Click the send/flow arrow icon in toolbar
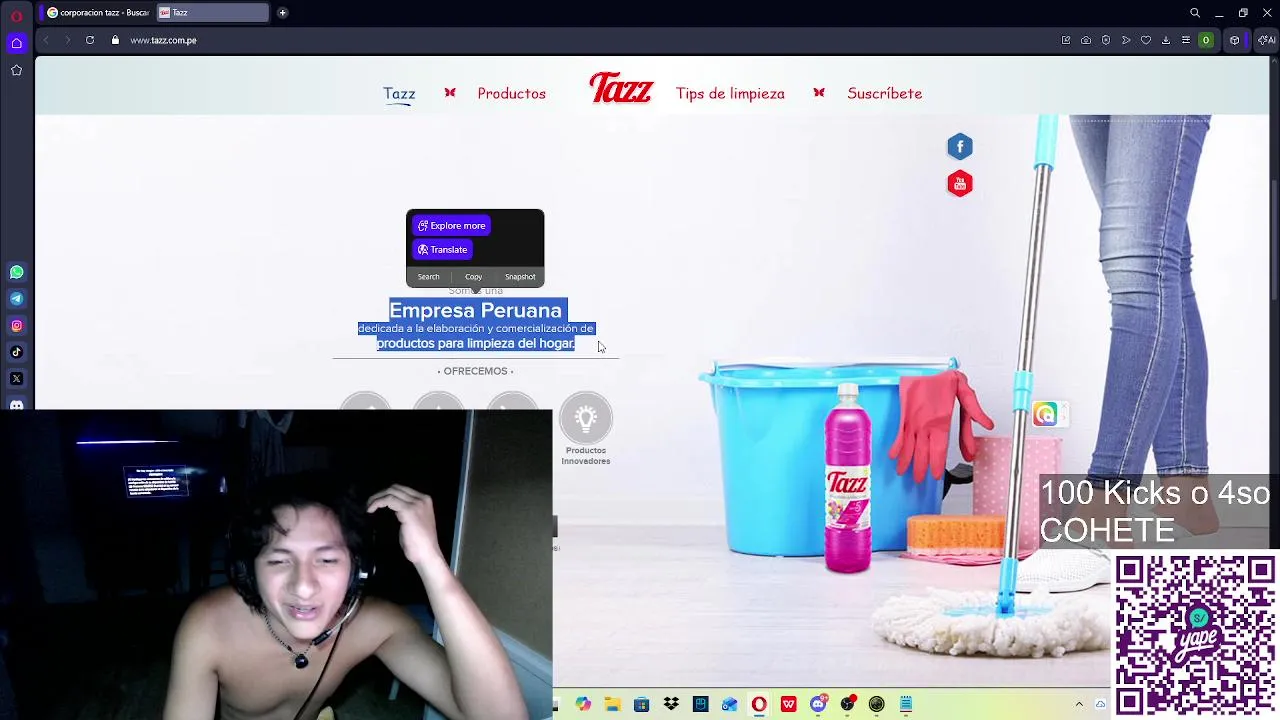1280x720 pixels. pos(1126,40)
